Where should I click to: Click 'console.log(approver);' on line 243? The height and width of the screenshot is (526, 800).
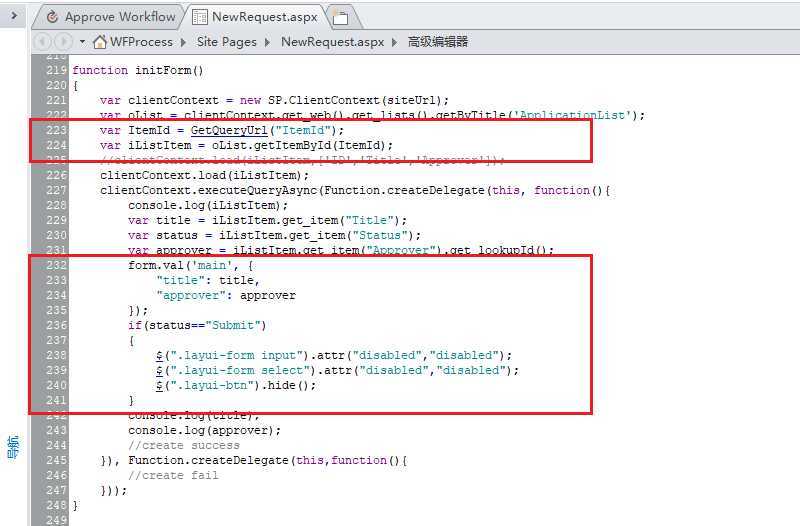(x=205, y=431)
